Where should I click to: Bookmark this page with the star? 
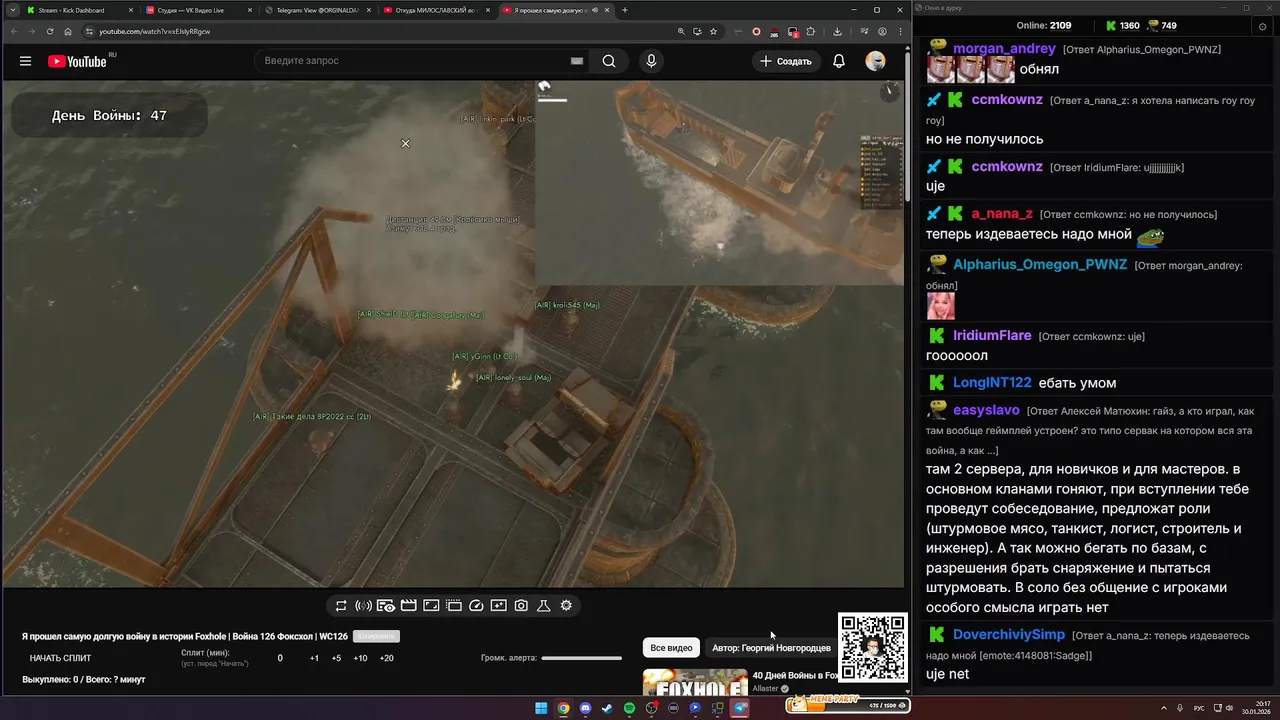[713, 31]
